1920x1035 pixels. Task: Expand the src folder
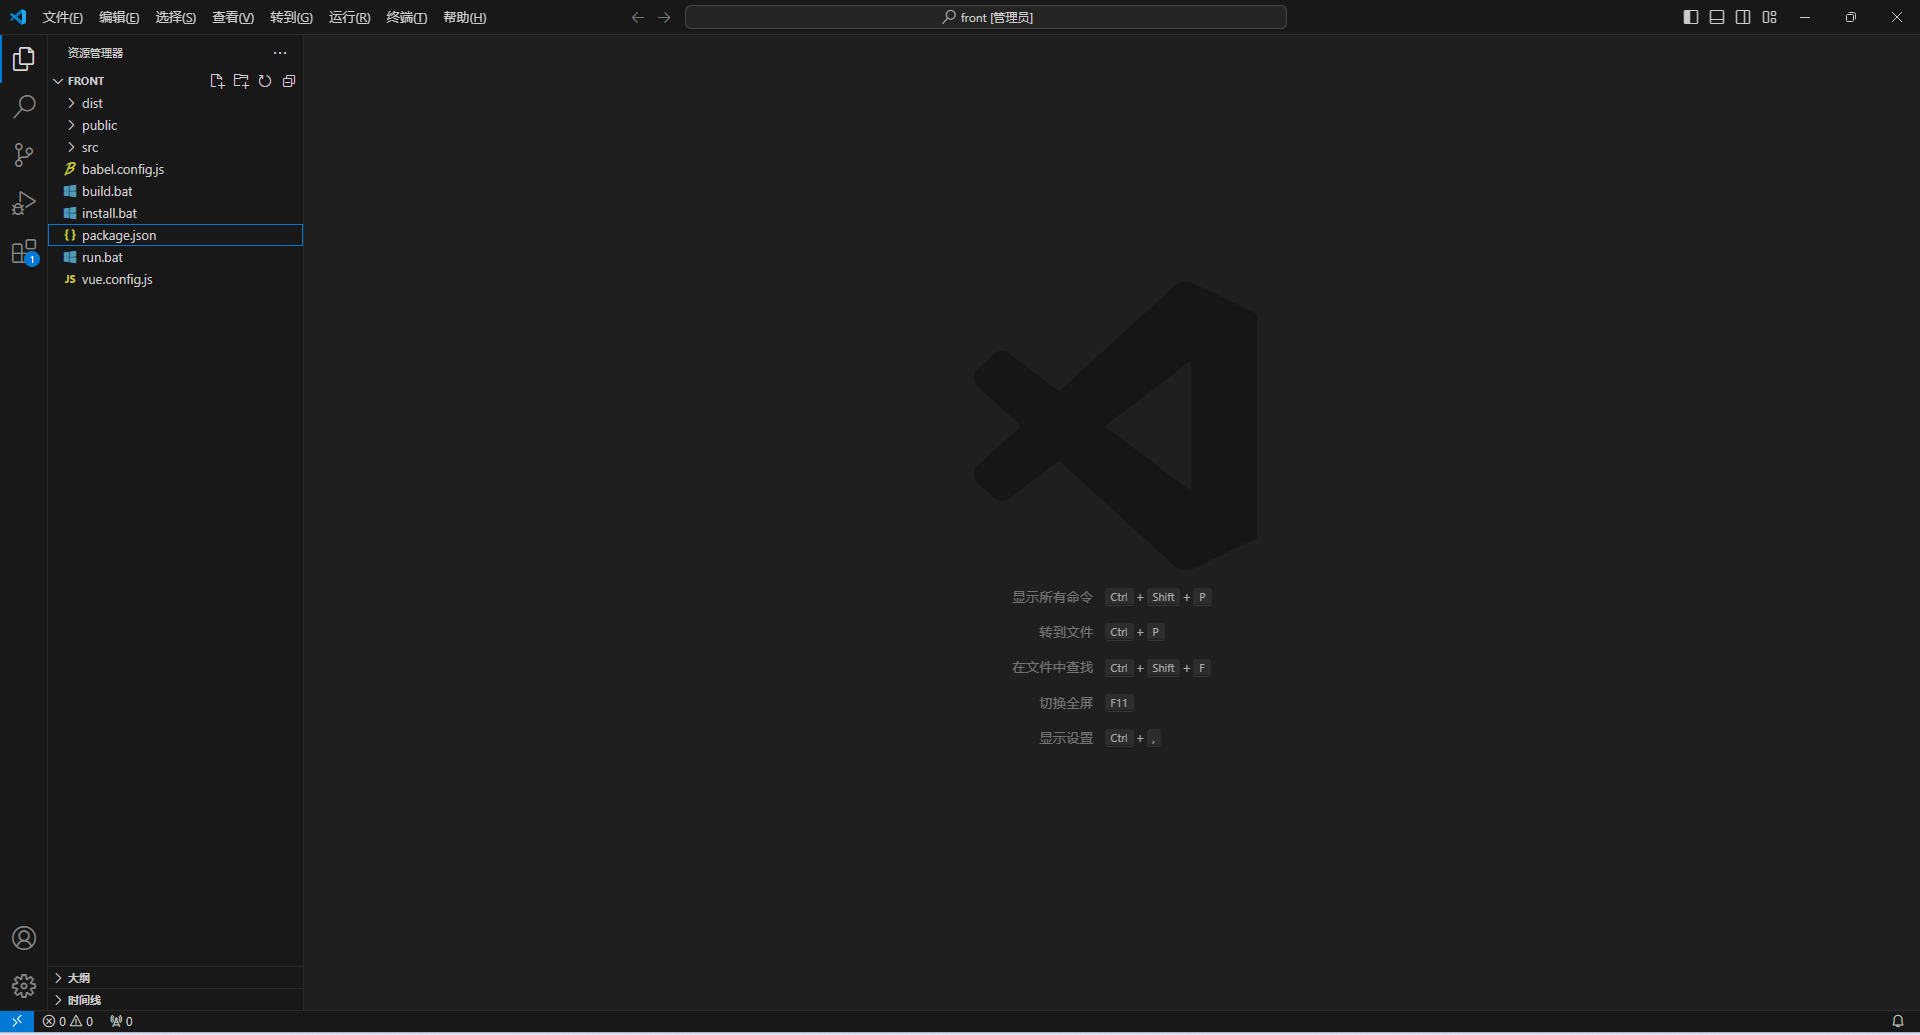[x=175, y=147]
